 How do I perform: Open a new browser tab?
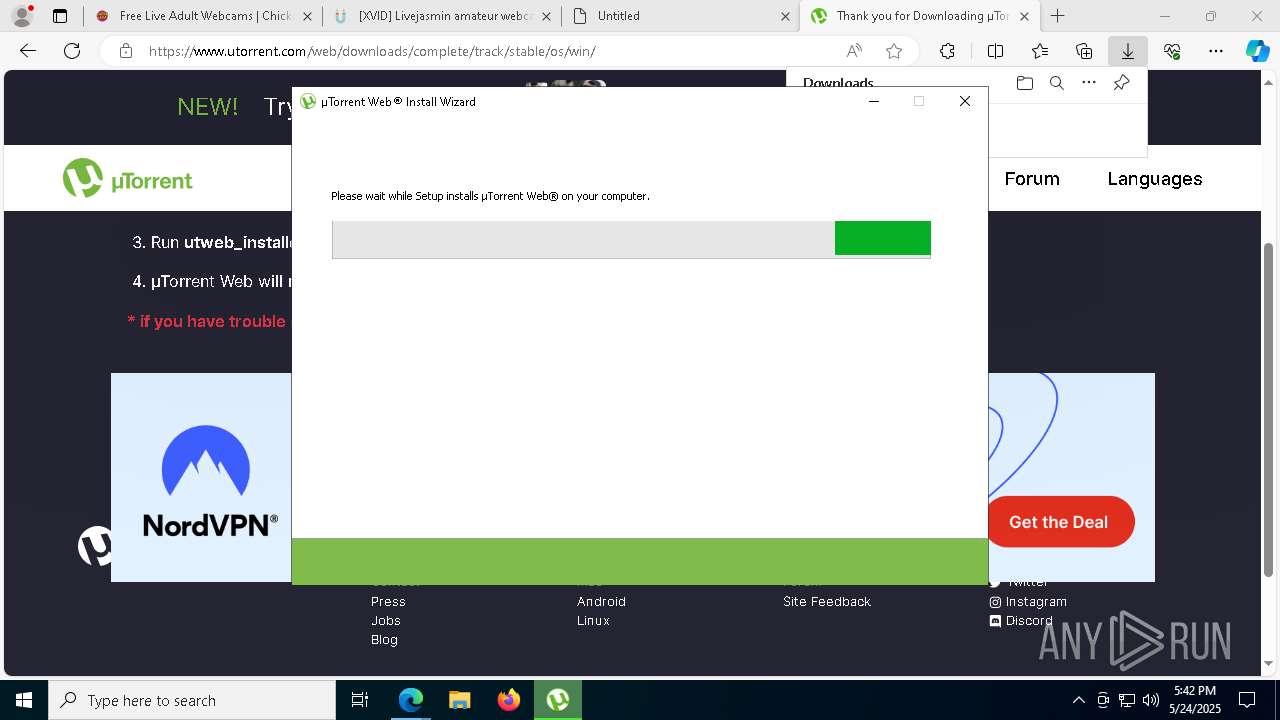click(1057, 16)
